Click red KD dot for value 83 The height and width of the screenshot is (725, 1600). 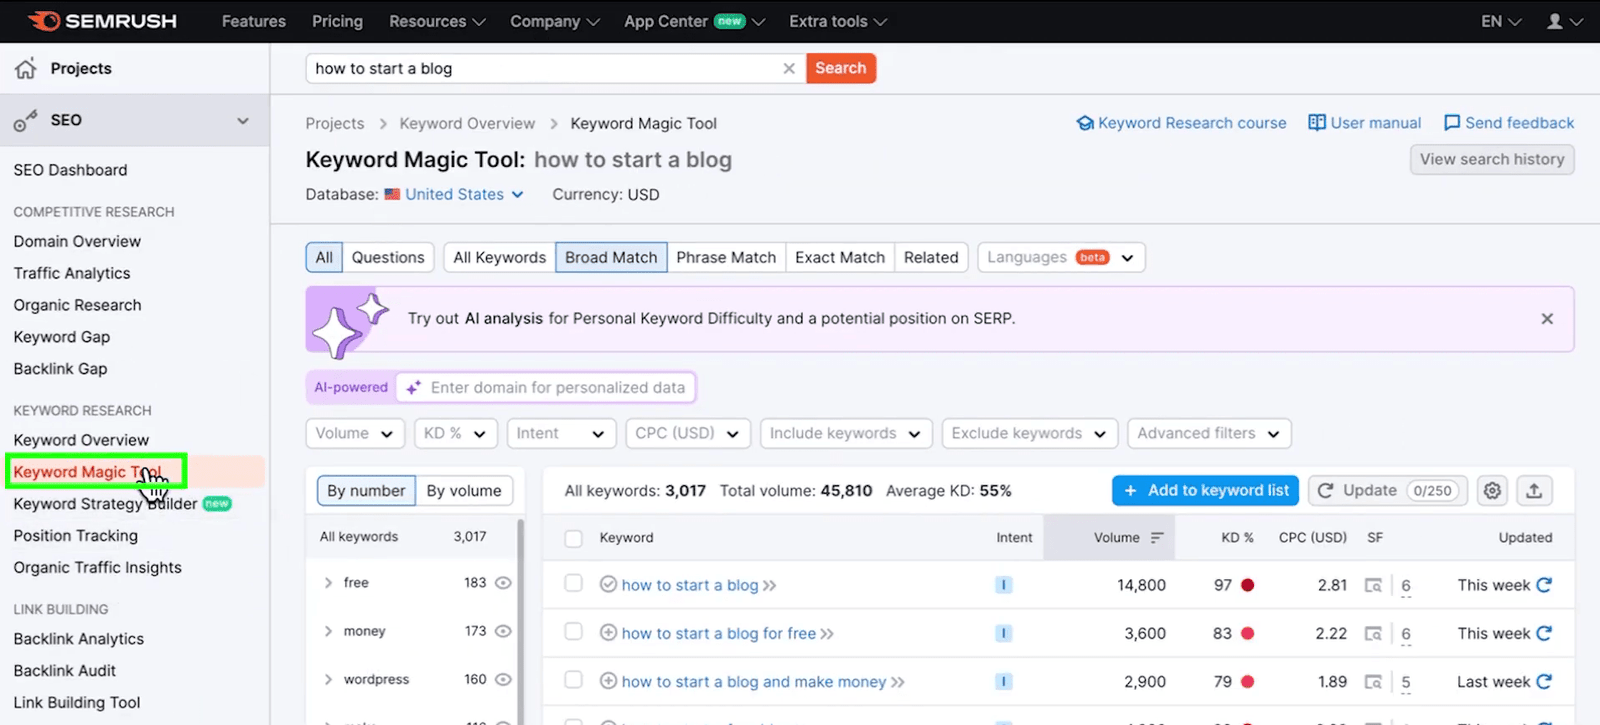click(x=1247, y=633)
